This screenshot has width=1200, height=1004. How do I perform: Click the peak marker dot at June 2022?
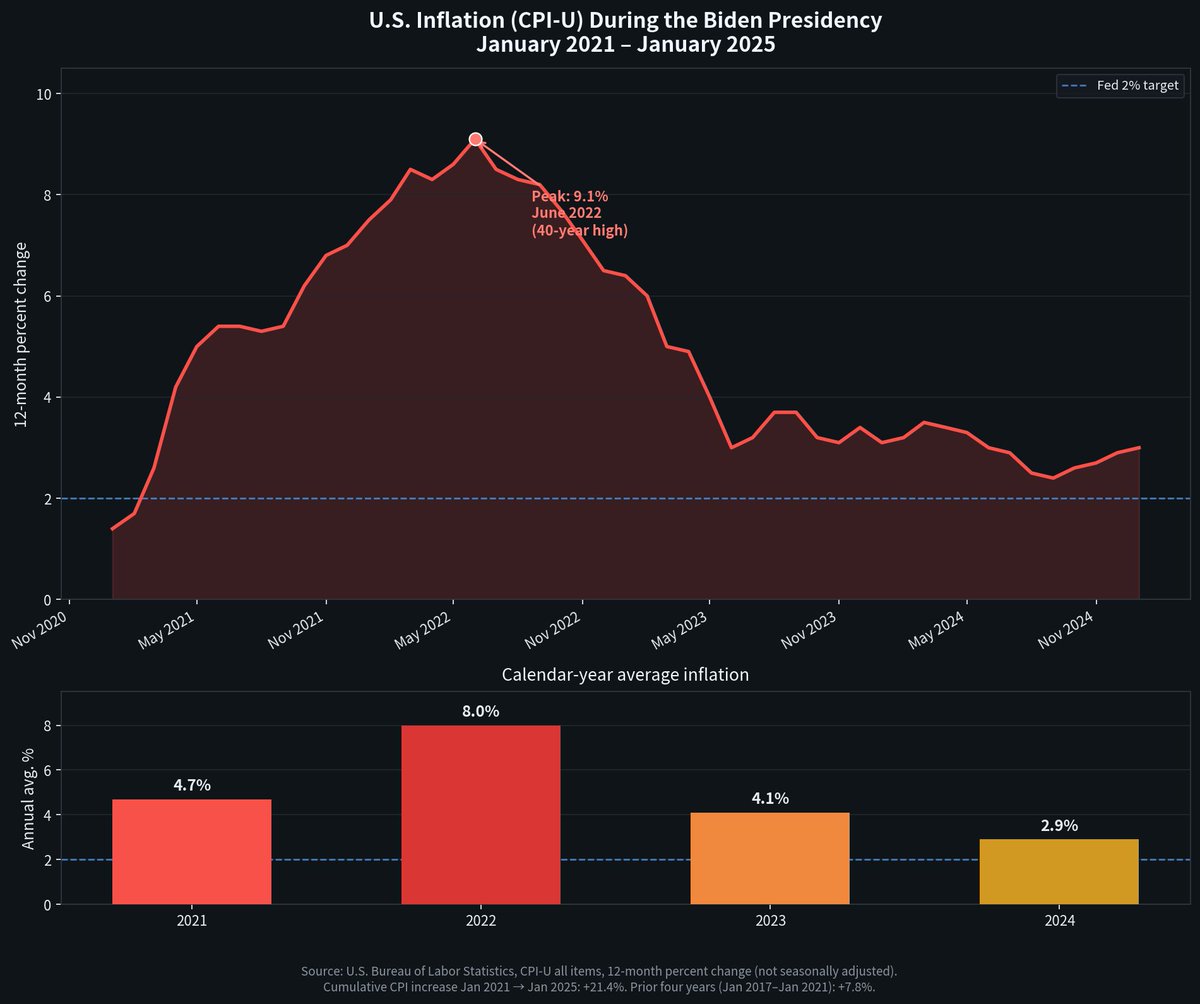tap(476, 139)
